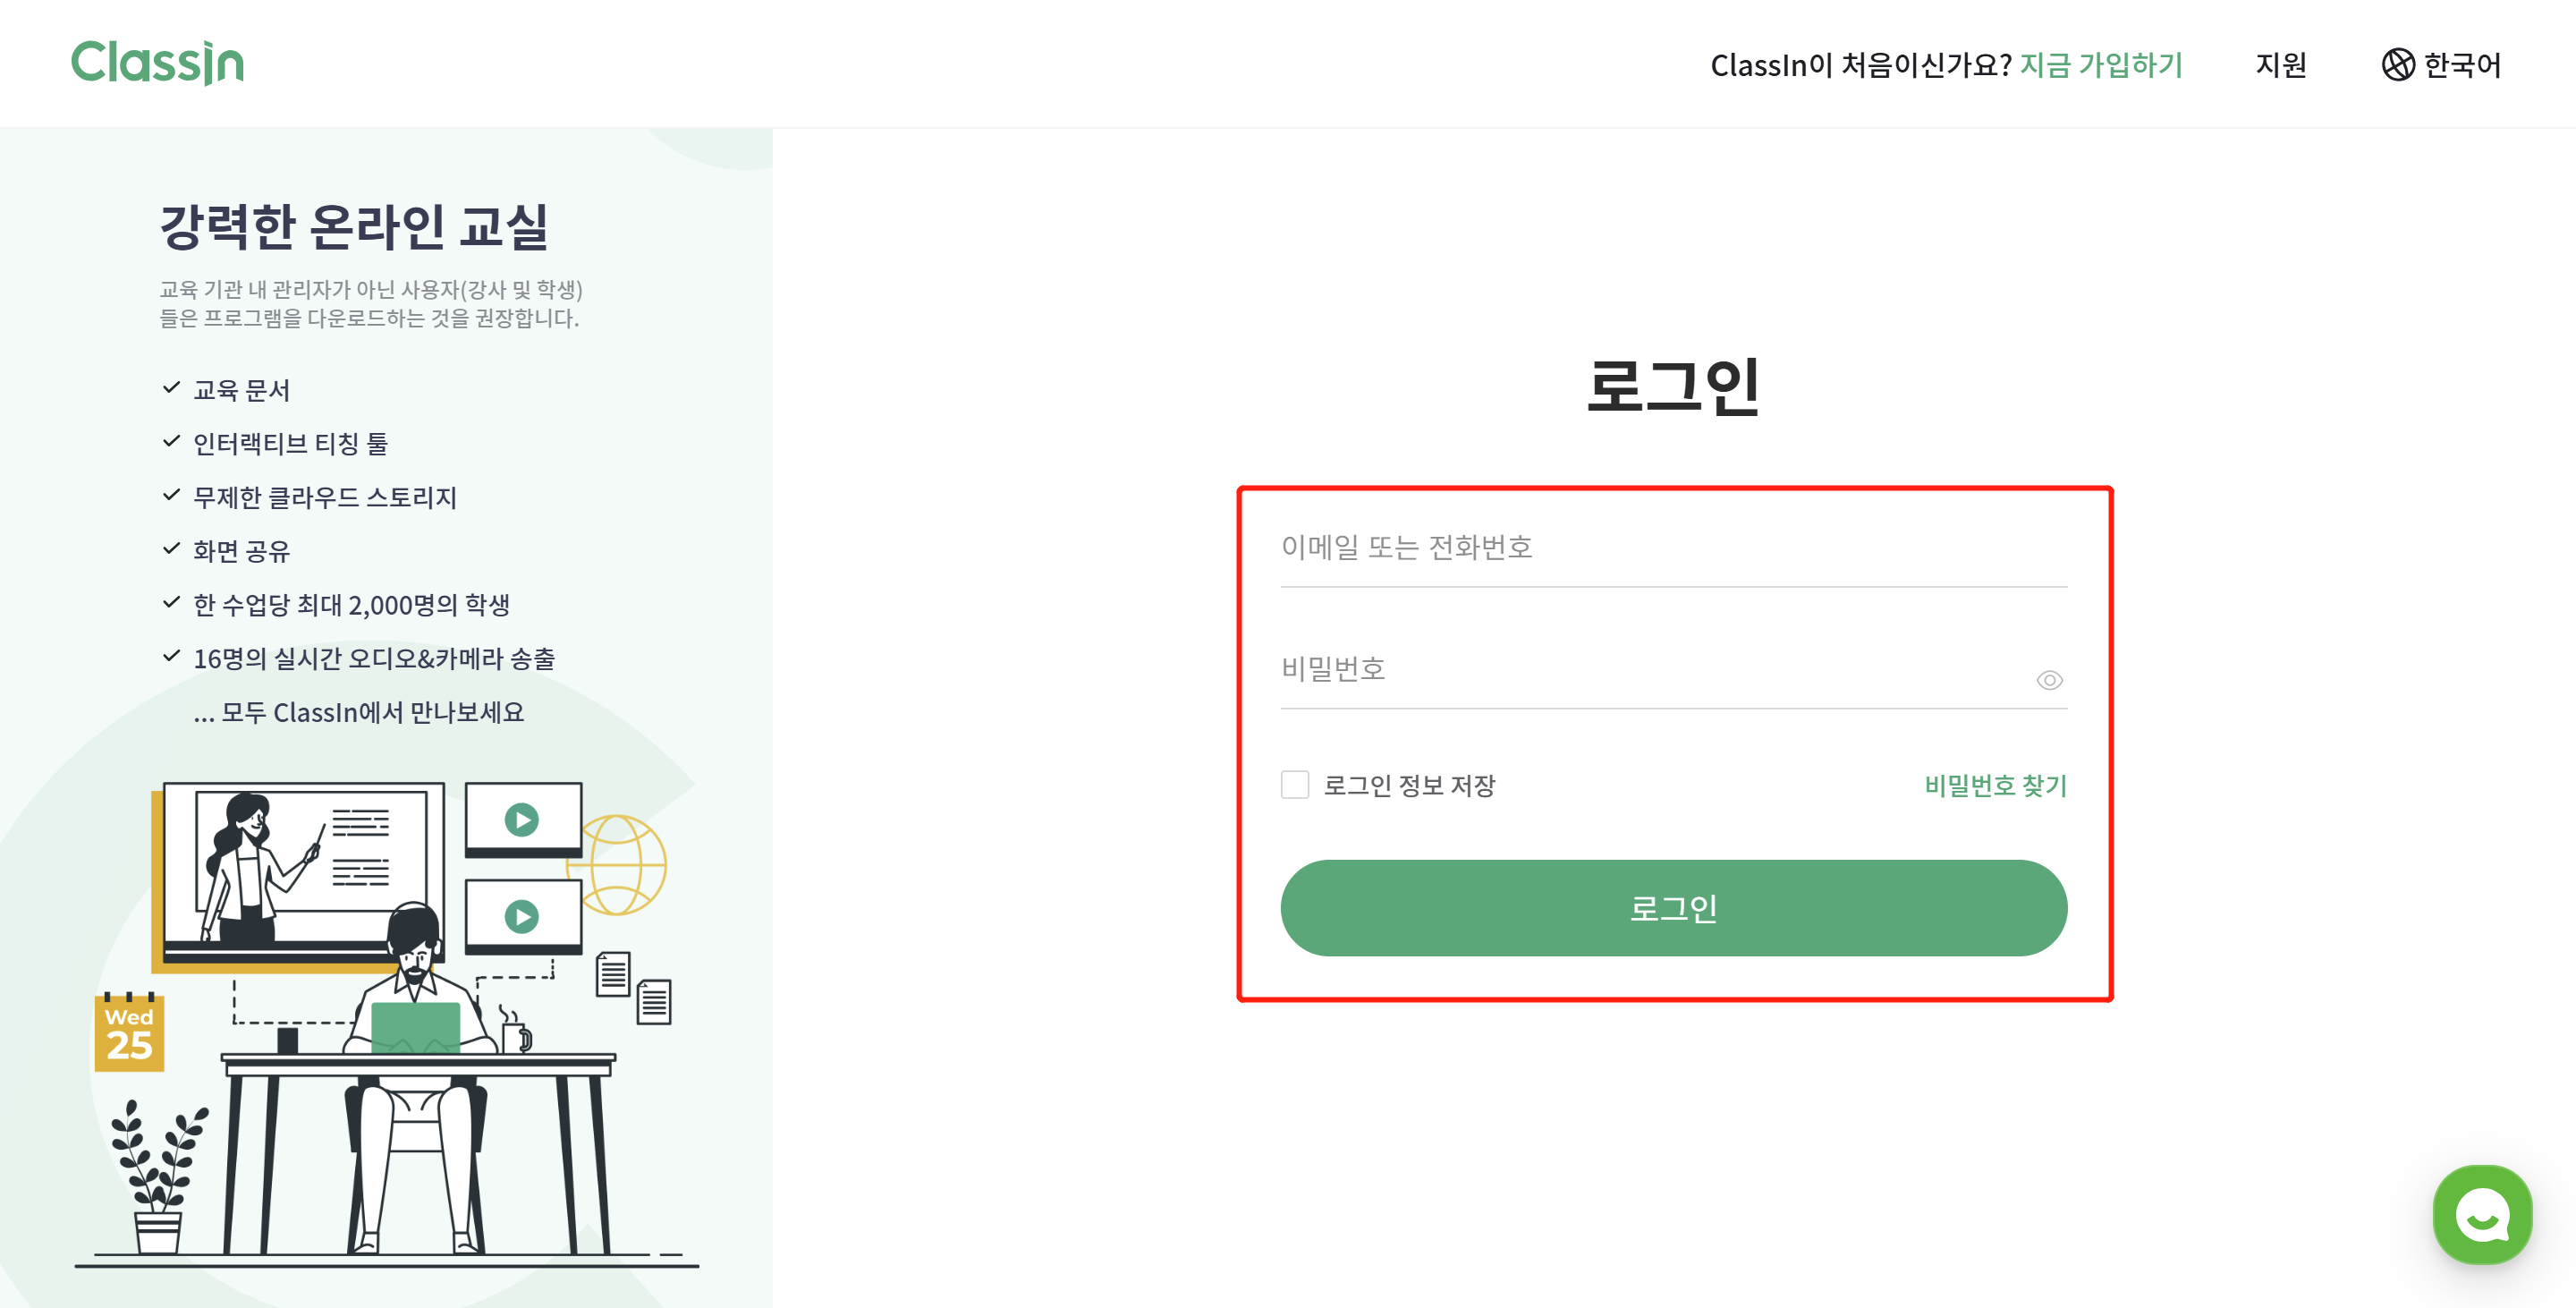Viewport: 2576px width, 1308px height.
Task: Focus the 이메일 또는 전화번호 field
Action: tap(1673, 547)
